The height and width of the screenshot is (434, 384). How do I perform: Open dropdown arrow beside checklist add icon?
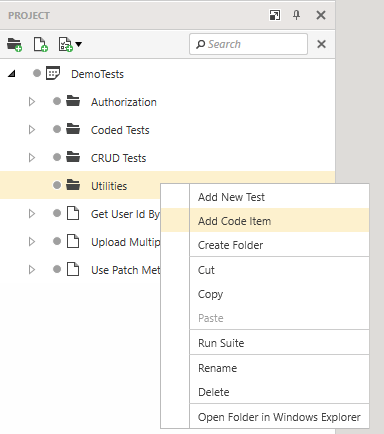pos(79,44)
